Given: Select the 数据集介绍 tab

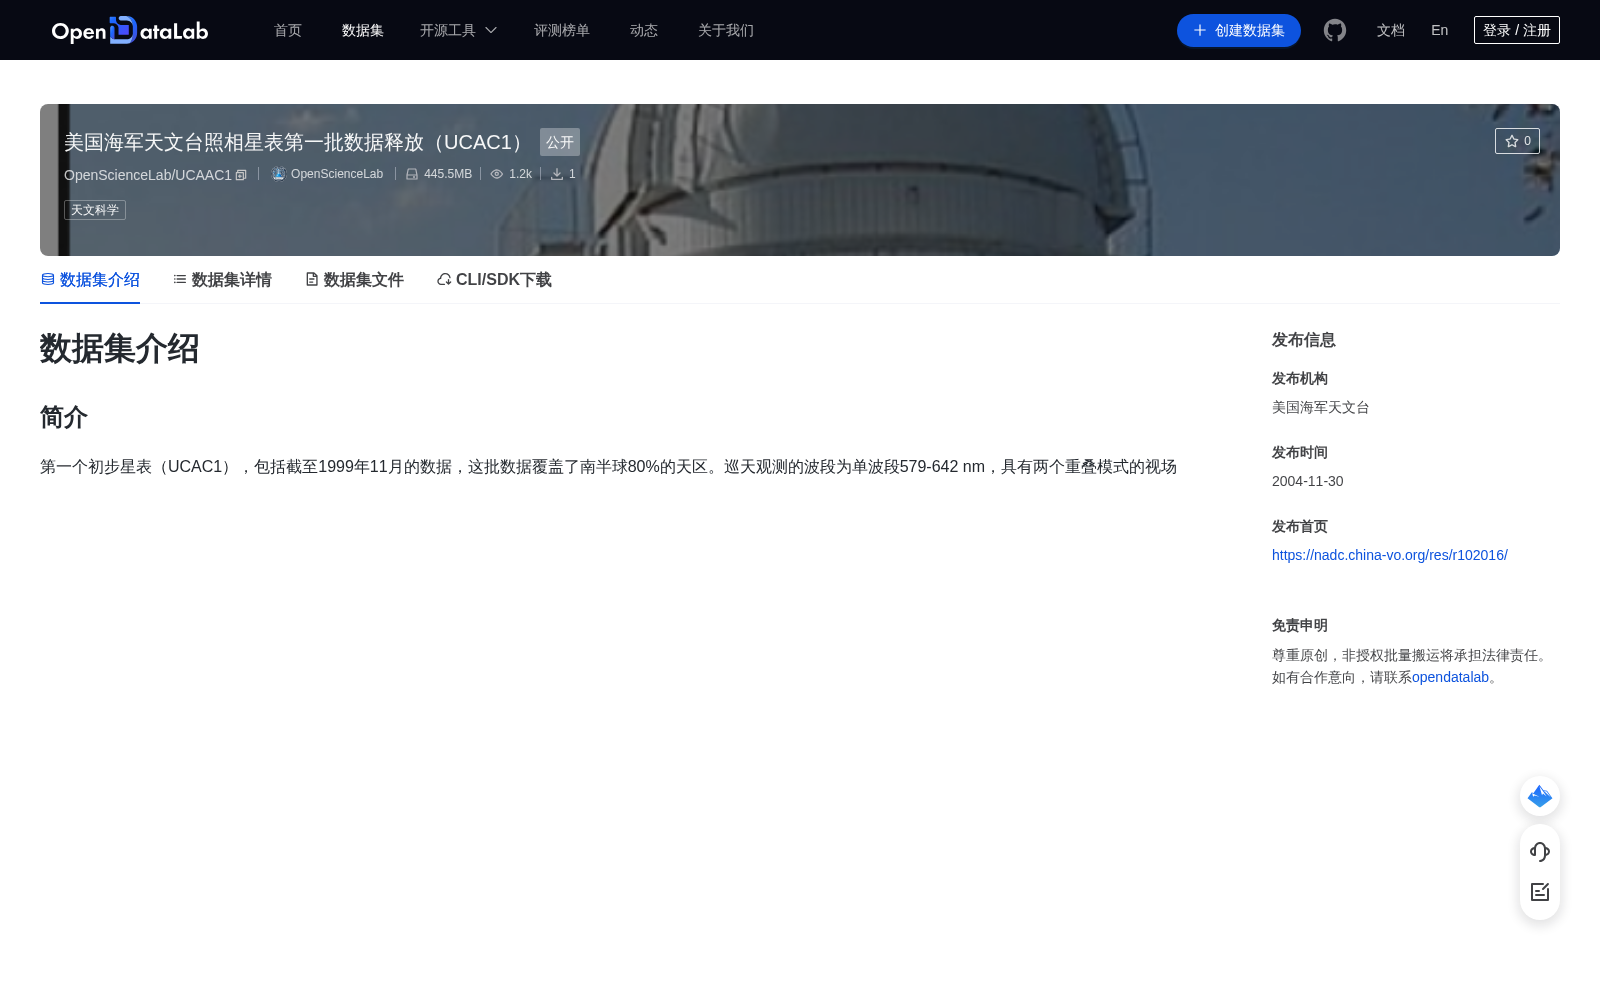Looking at the screenshot, I should click(90, 280).
